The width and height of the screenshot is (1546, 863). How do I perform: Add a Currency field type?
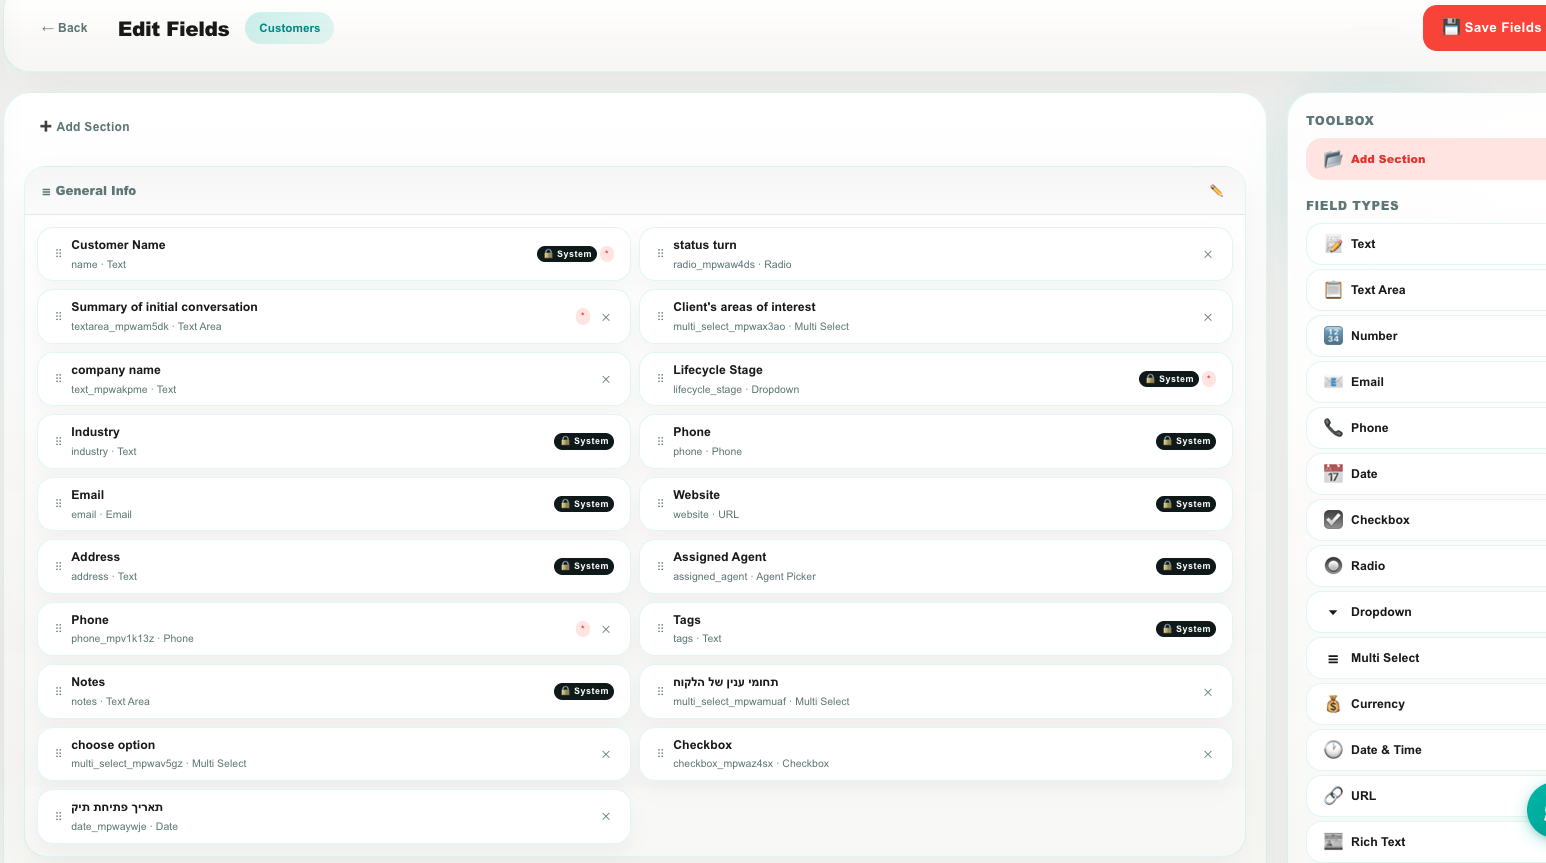tap(1426, 704)
